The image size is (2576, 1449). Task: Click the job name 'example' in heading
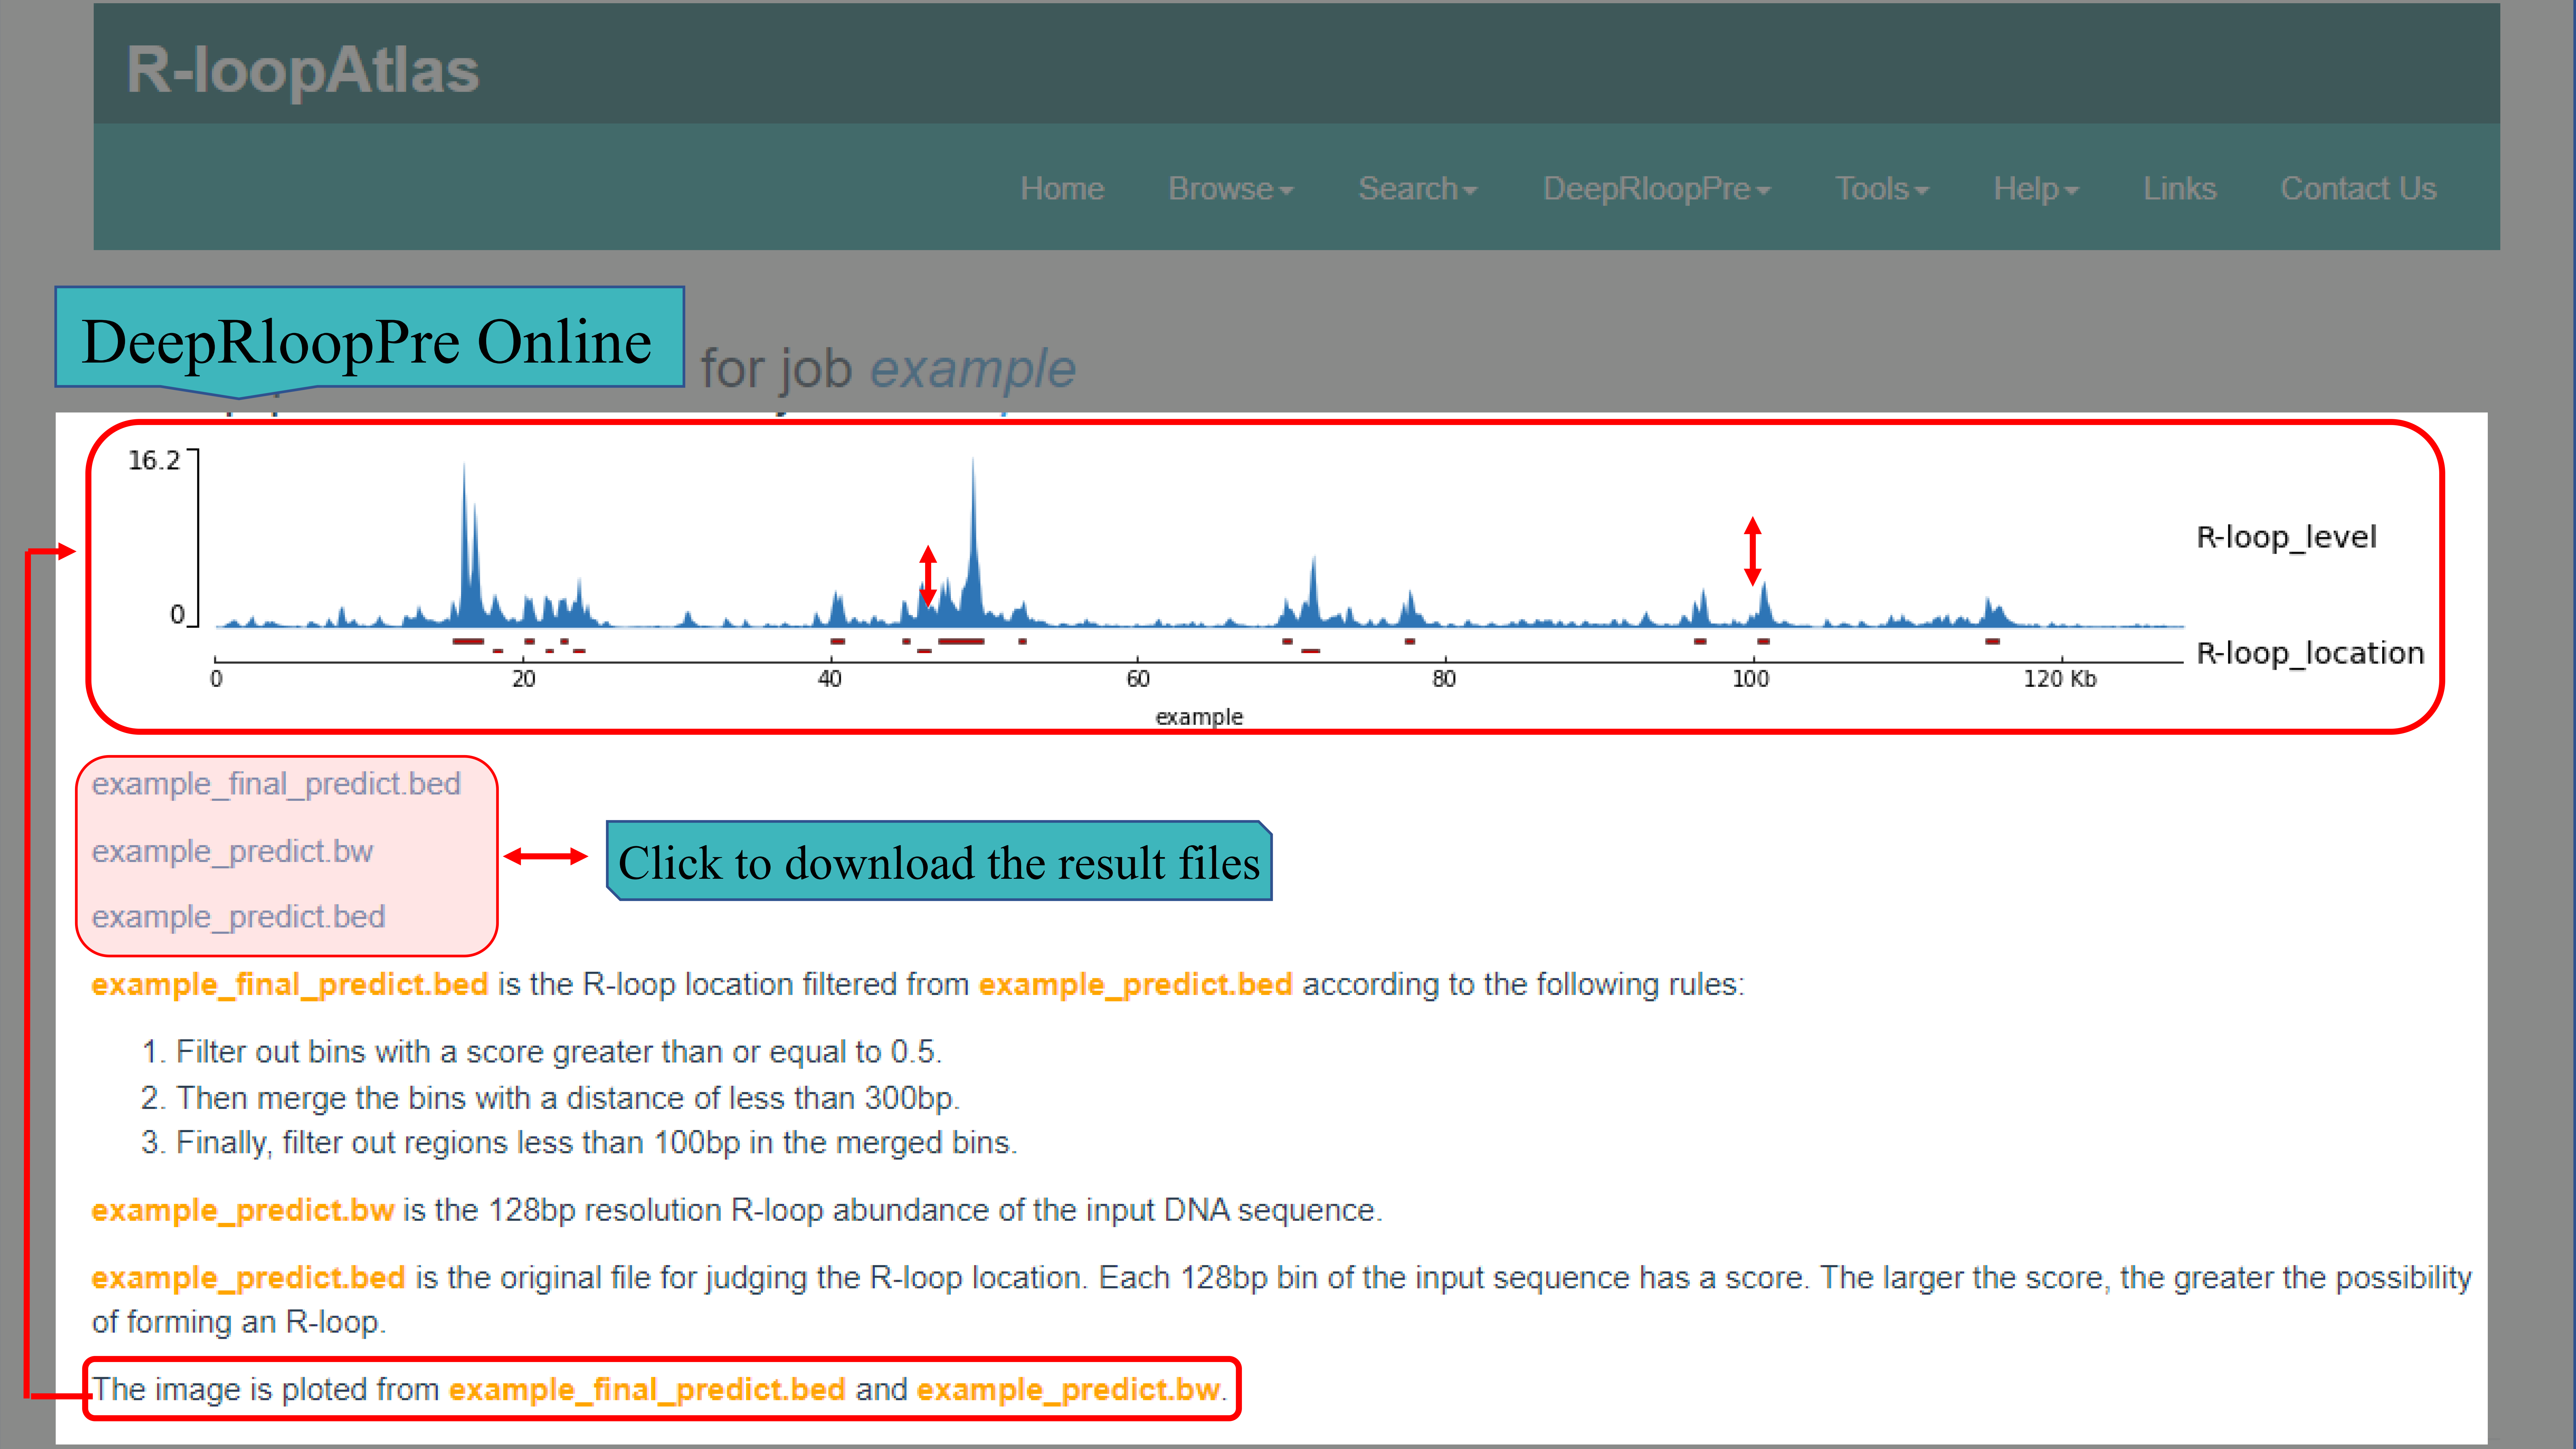coord(972,368)
